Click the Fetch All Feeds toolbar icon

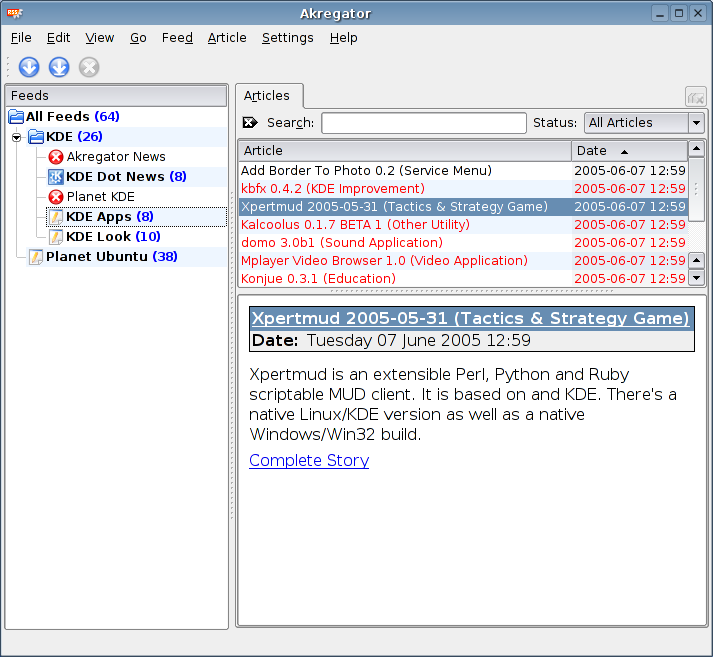click(59, 67)
